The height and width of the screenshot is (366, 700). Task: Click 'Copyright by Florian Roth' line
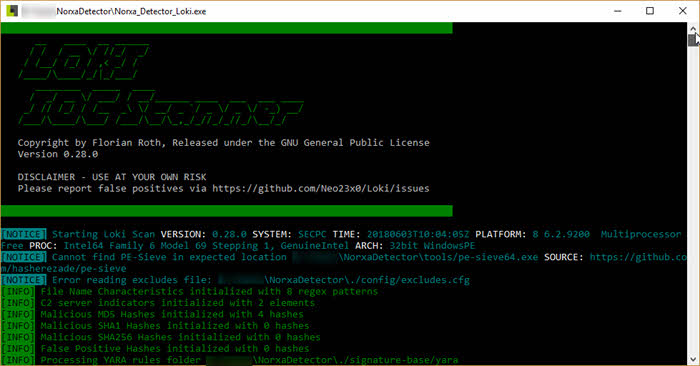[x=223, y=143]
